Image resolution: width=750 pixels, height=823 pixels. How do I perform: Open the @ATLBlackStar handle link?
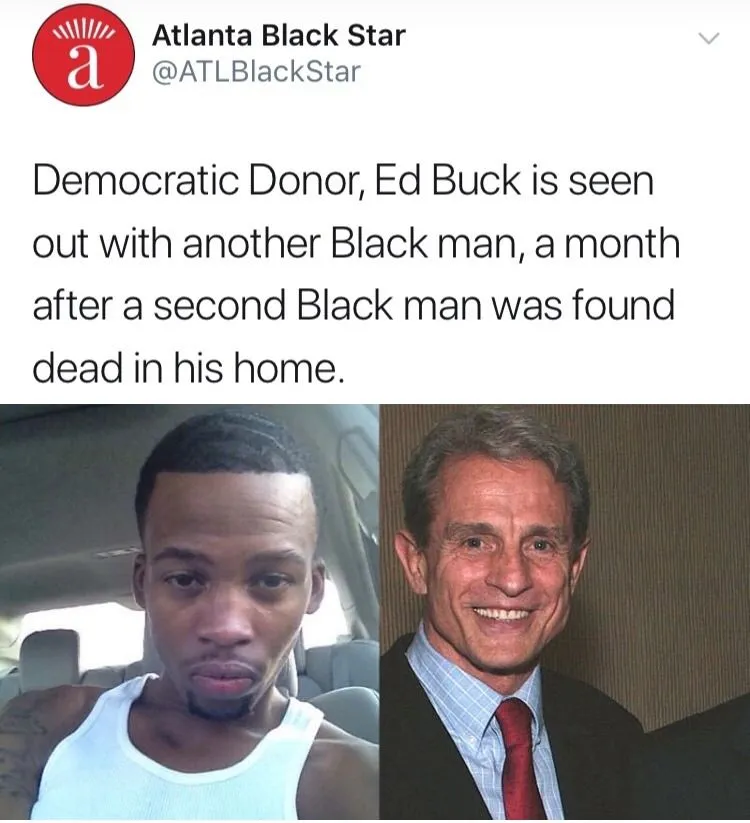click(256, 72)
